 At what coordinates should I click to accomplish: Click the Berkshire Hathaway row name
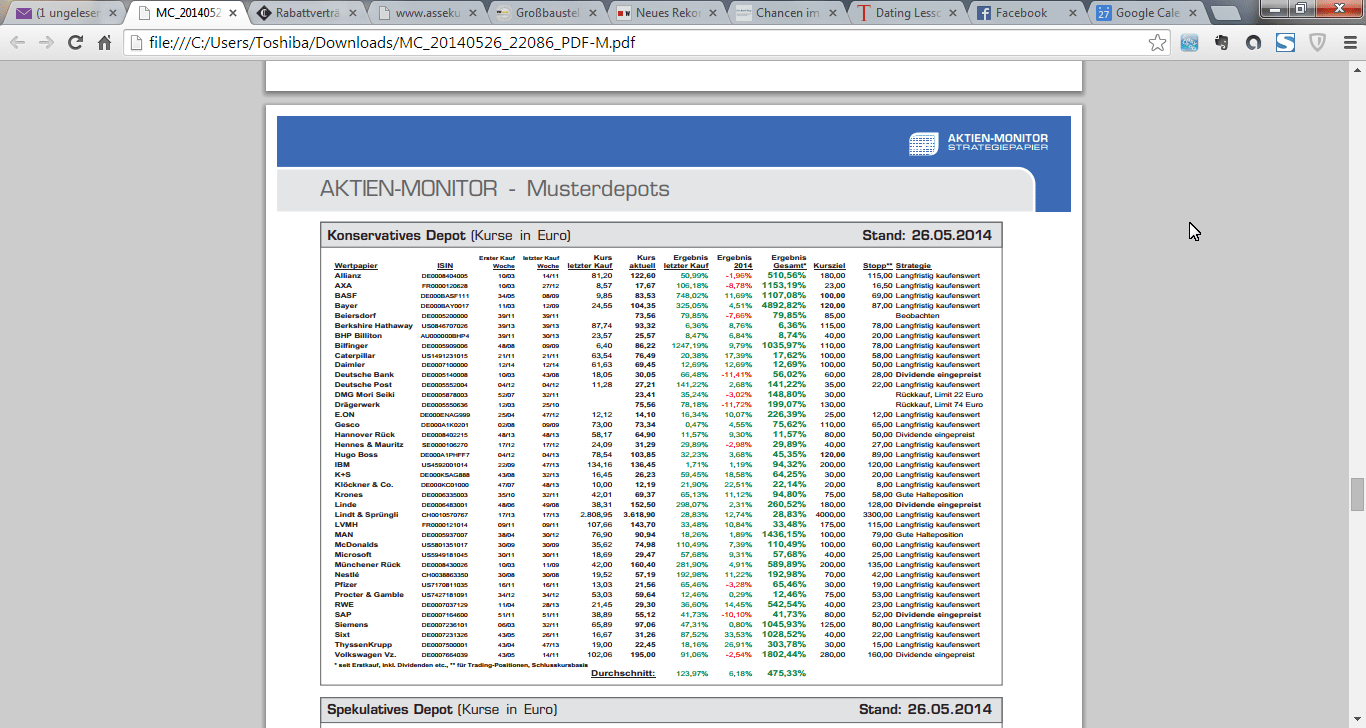[x=373, y=325]
